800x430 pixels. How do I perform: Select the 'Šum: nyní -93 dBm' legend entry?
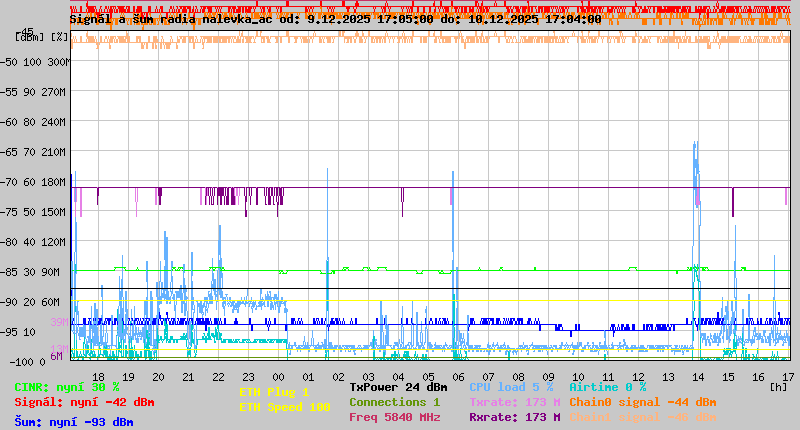[x=74, y=422]
